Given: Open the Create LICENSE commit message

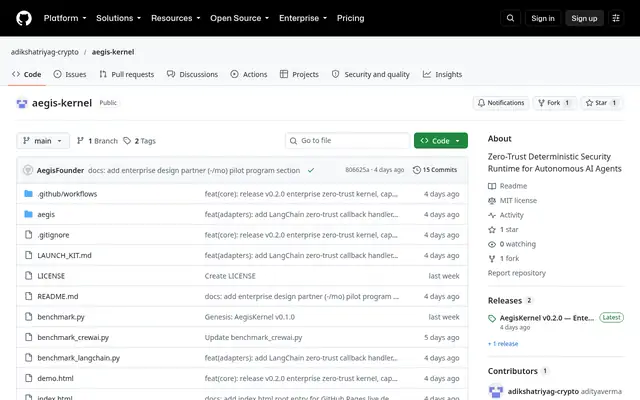Looking at the screenshot, I should click(x=230, y=276).
